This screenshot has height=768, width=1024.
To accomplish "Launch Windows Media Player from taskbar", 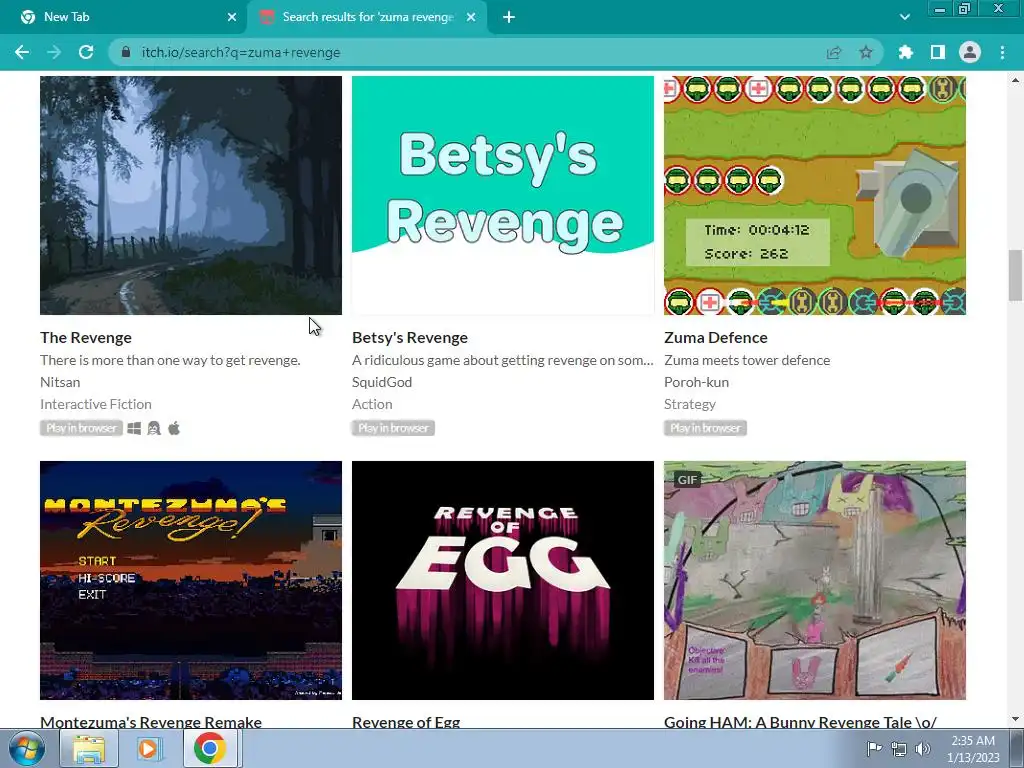I will click(148, 748).
